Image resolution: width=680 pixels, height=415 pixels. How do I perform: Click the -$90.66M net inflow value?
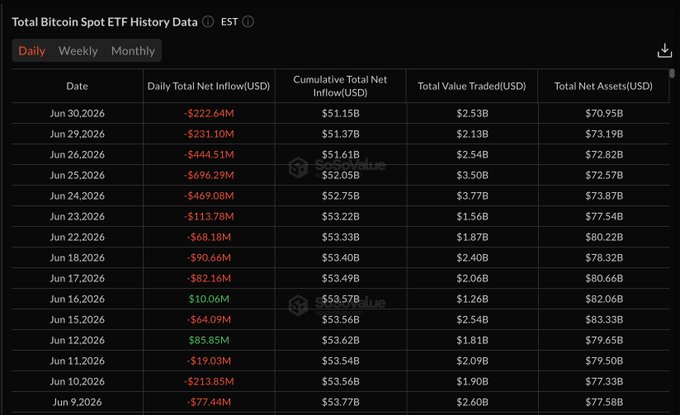pos(209,258)
